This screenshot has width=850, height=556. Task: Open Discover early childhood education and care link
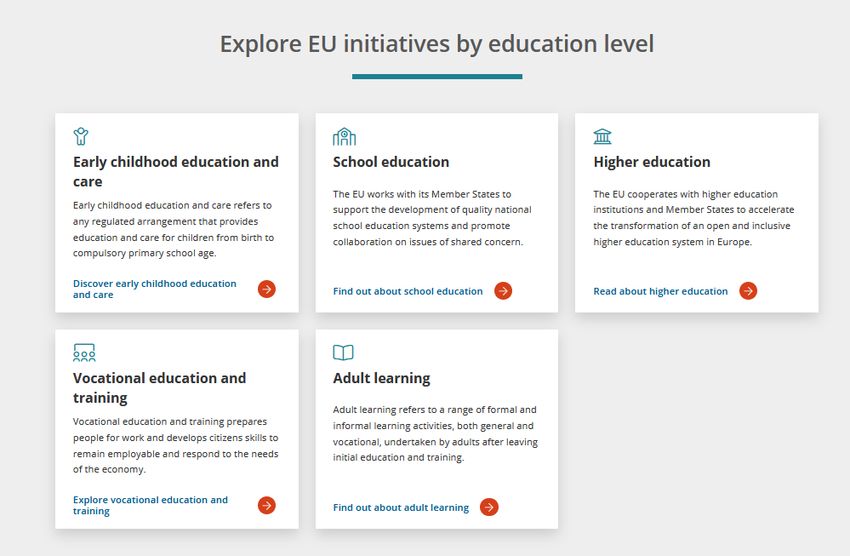(154, 289)
